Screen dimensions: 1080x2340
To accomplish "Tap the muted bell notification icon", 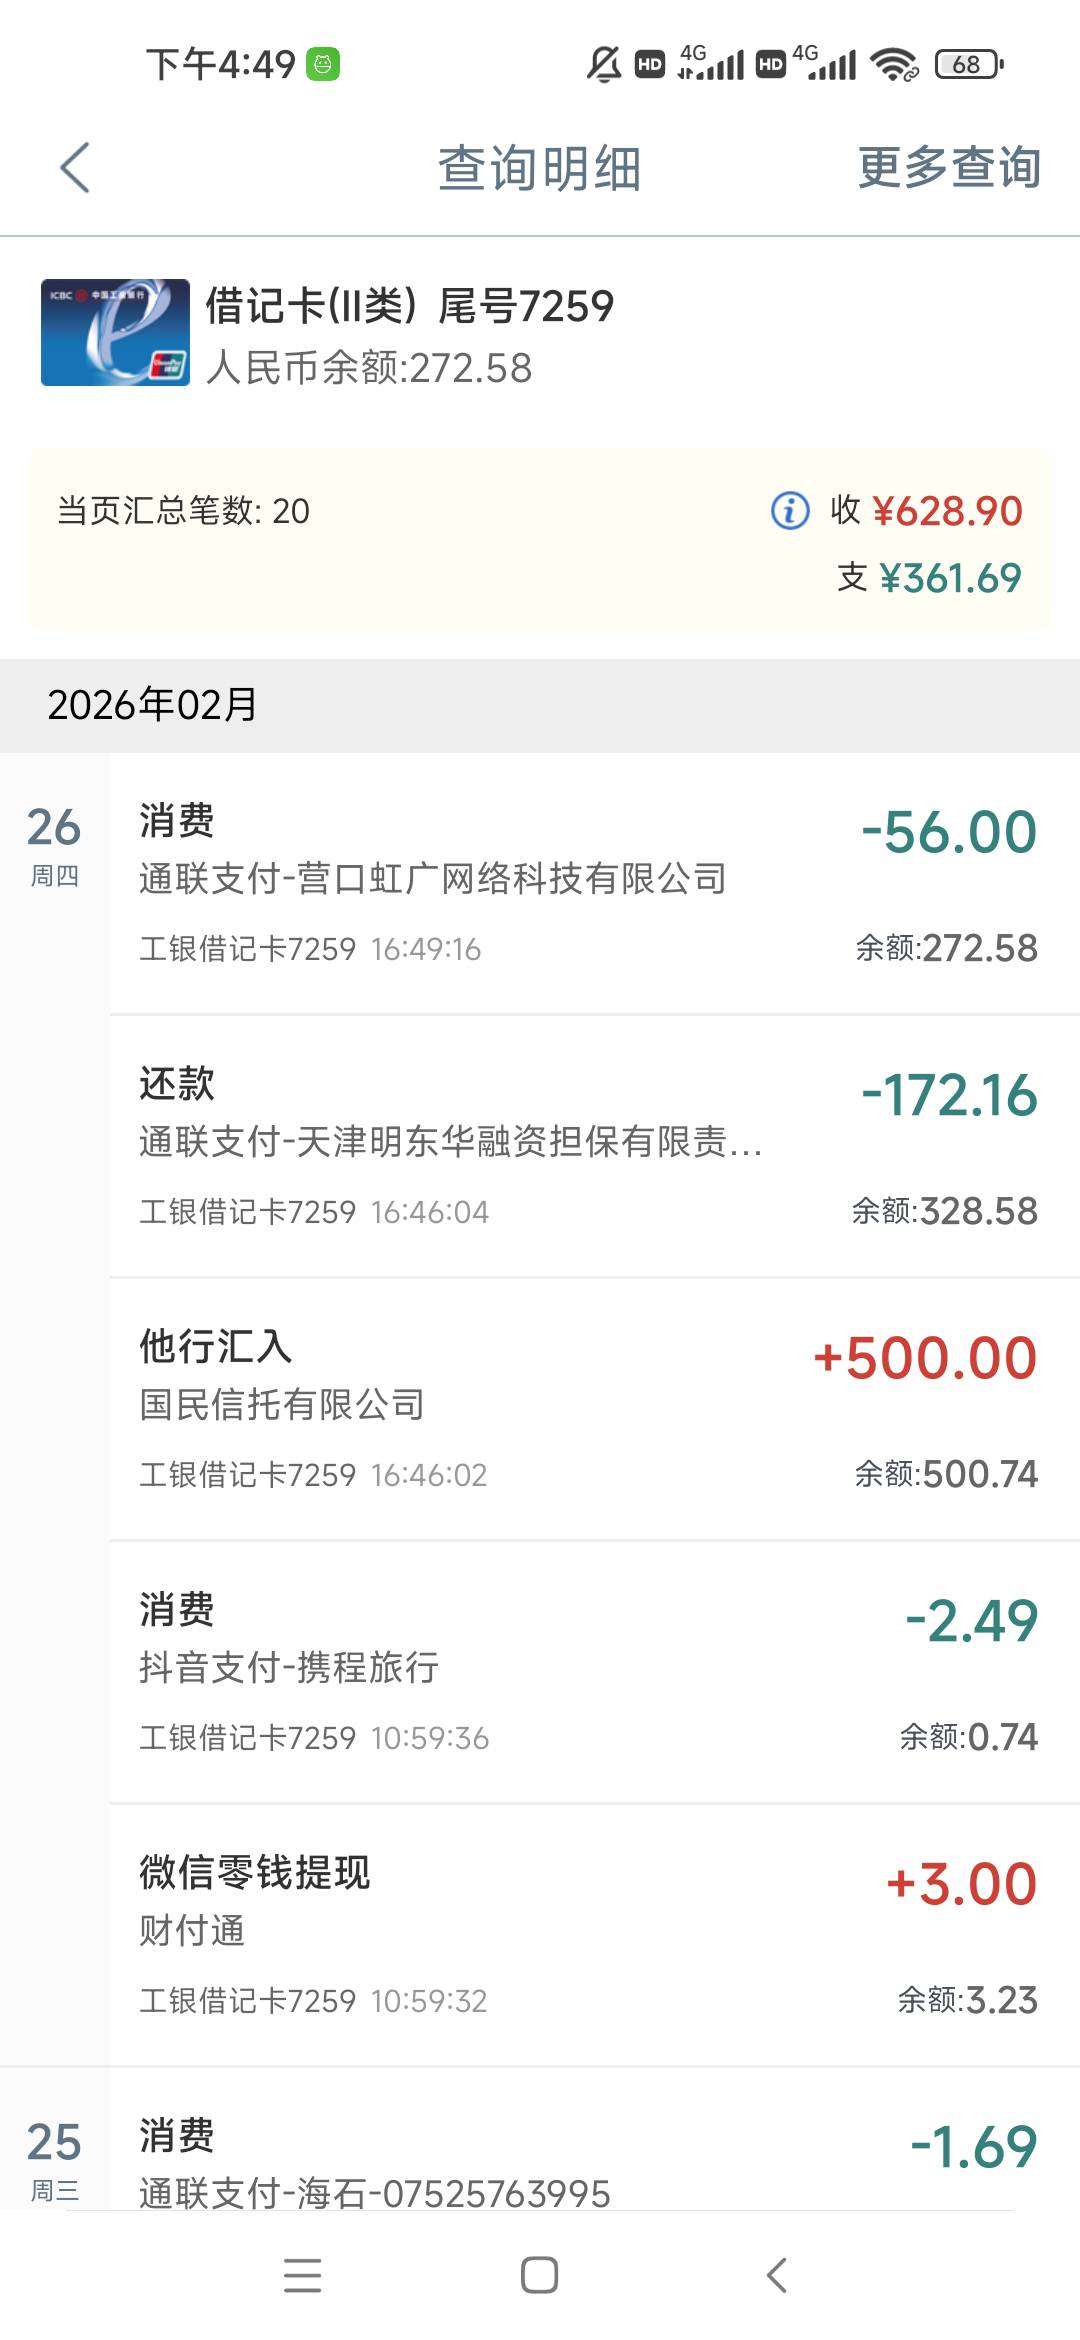I will pyautogui.click(x=603, y=65).
